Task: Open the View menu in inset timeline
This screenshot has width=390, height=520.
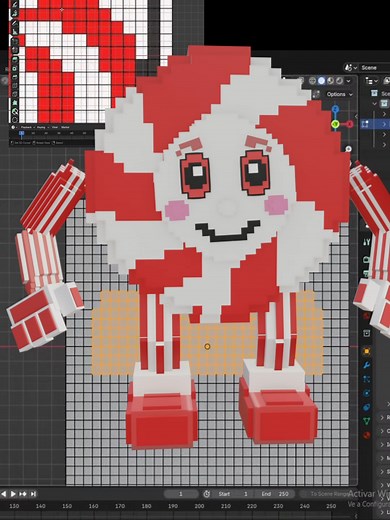Action: 55,127
